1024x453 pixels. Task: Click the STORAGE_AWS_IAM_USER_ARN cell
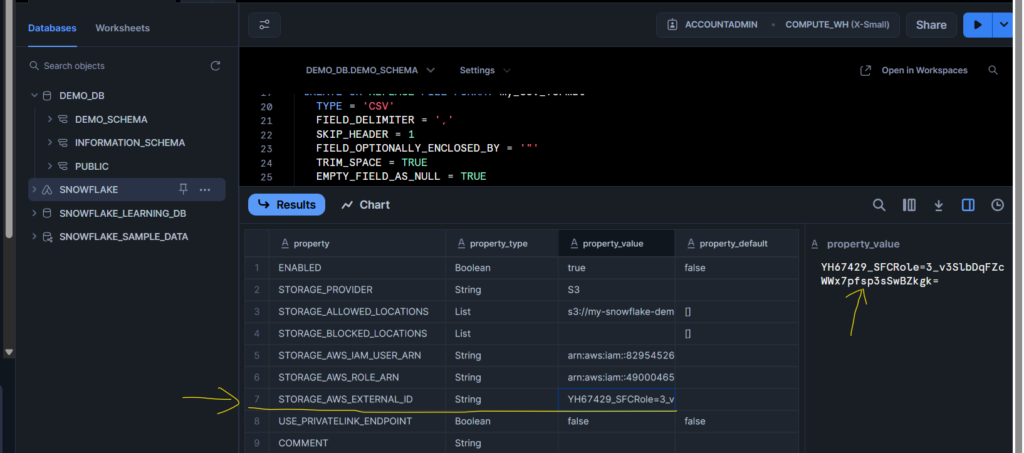[x=357, y=356]
